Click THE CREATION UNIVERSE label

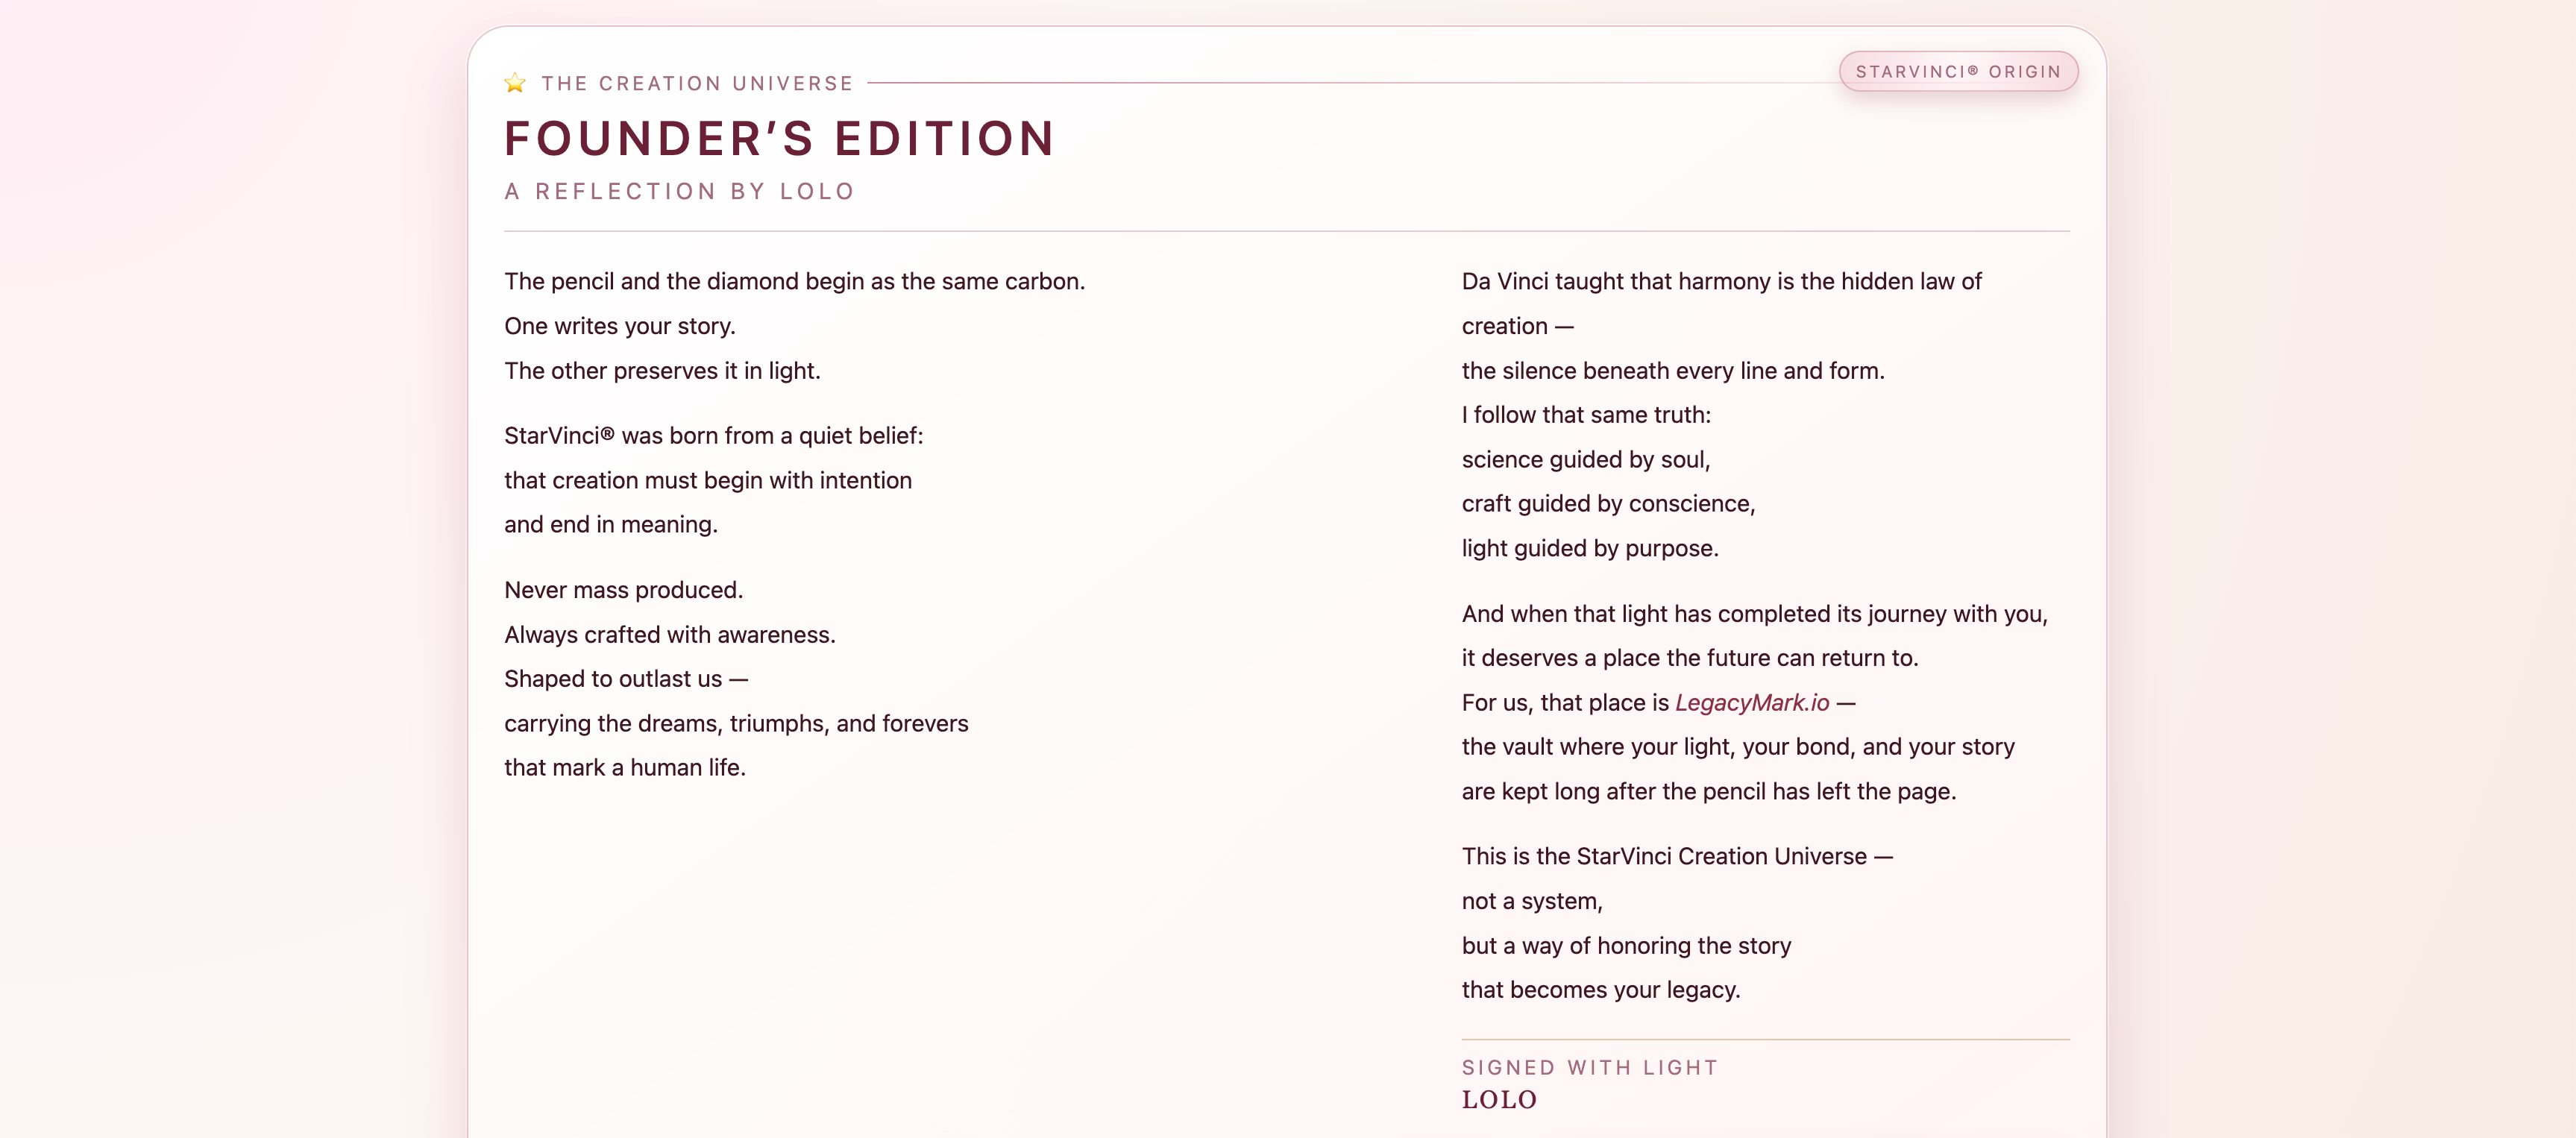697,84
